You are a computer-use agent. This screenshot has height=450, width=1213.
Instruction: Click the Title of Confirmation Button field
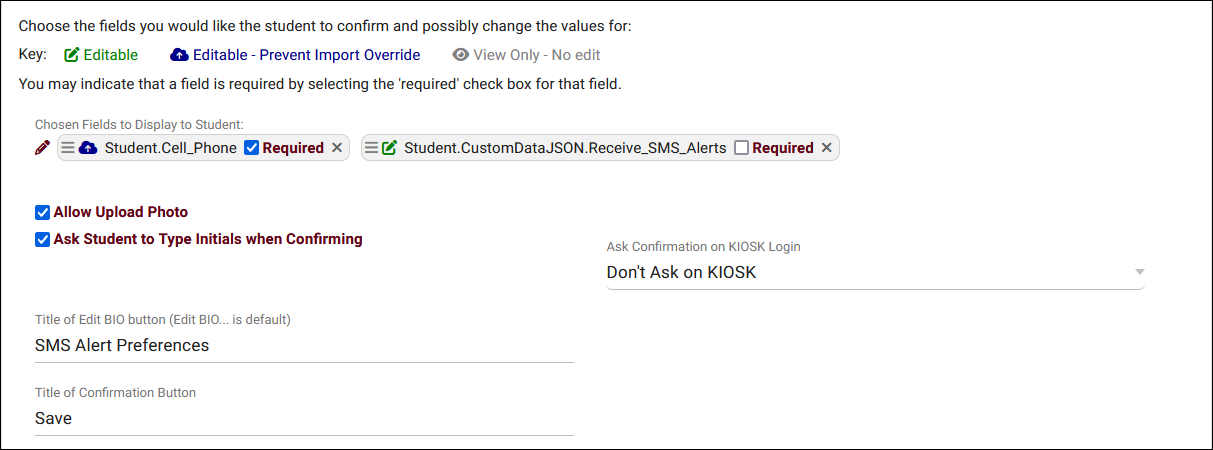coord(304,418)
